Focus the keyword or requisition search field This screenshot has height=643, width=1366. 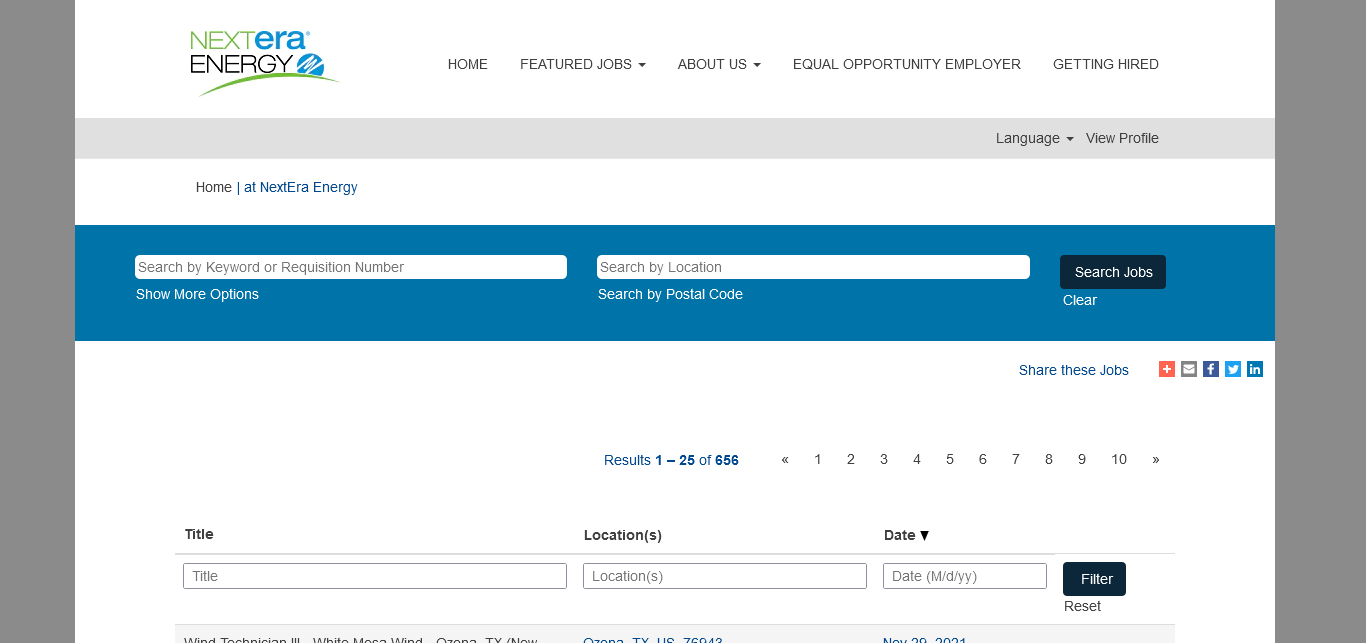(x=350, y=267)
